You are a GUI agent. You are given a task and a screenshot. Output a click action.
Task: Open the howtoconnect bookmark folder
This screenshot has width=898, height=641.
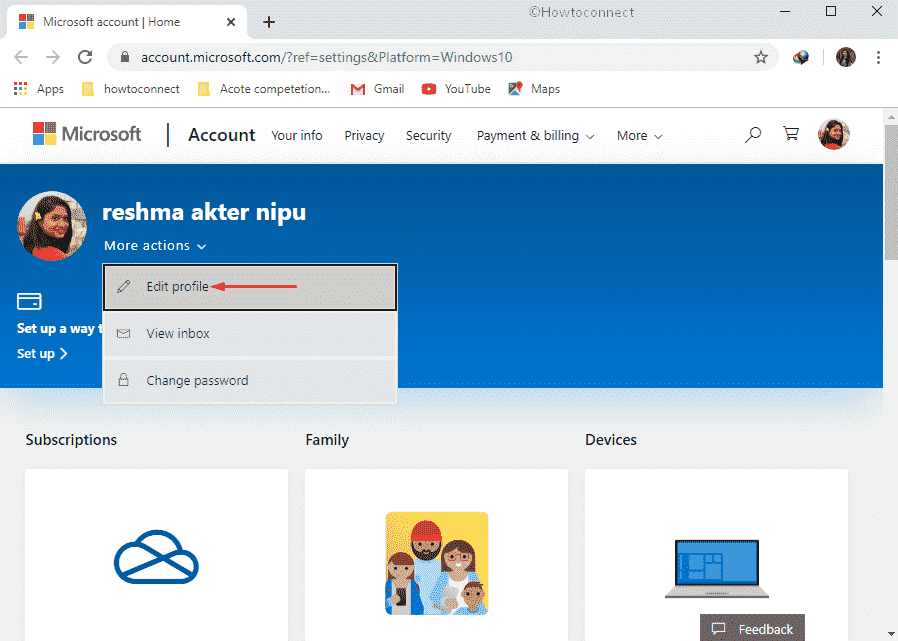click(131, 89)
